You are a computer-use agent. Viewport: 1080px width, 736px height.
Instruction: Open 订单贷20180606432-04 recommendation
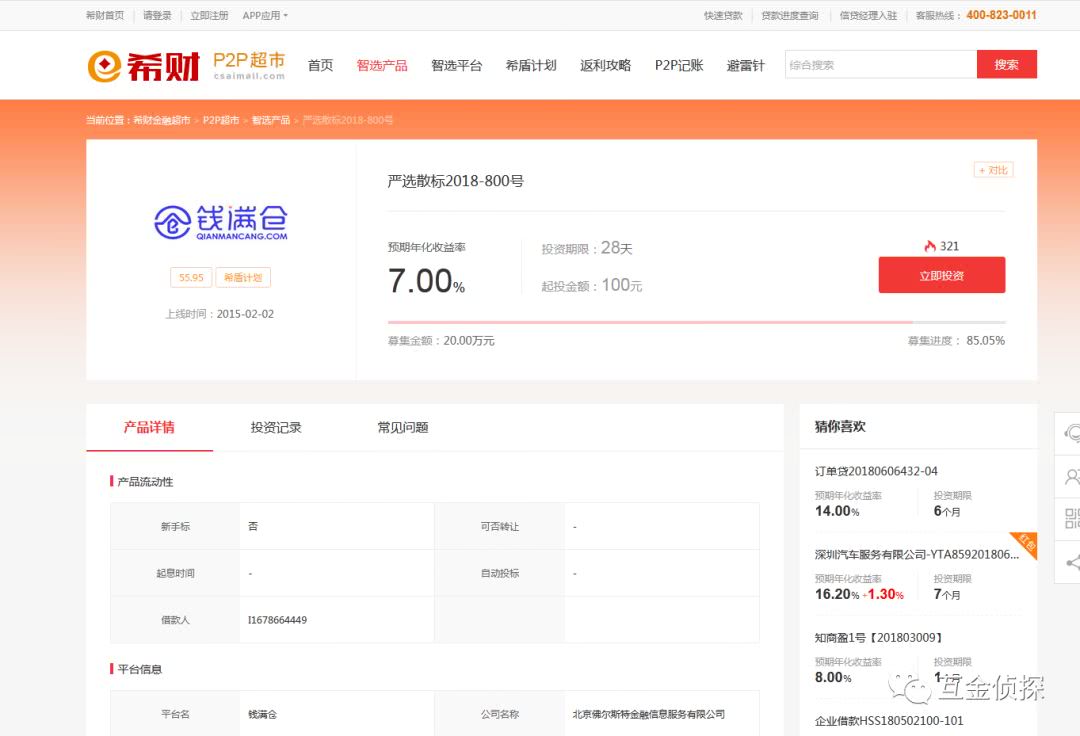[x=876, y=471]
